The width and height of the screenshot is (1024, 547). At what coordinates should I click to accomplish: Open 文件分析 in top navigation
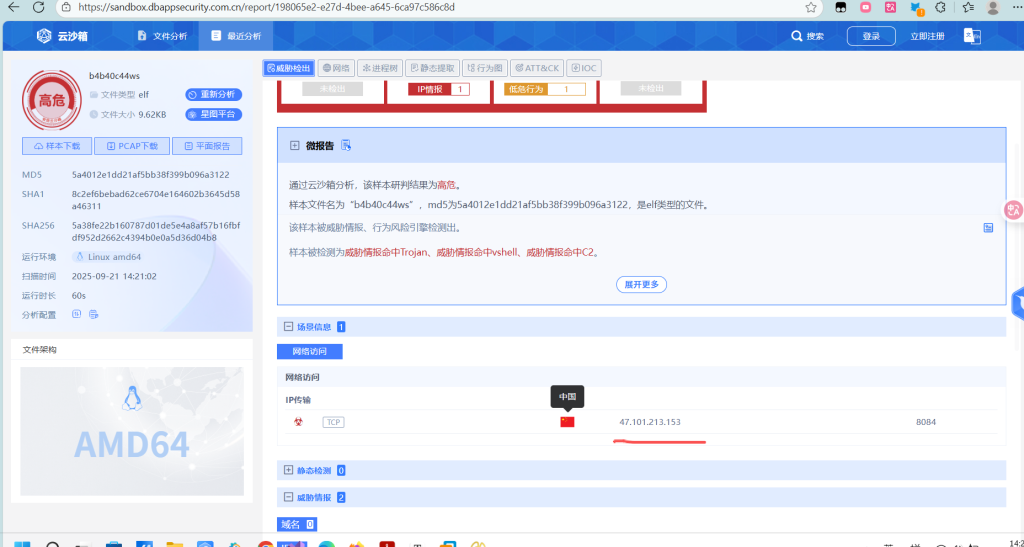(x=162, y=36)
